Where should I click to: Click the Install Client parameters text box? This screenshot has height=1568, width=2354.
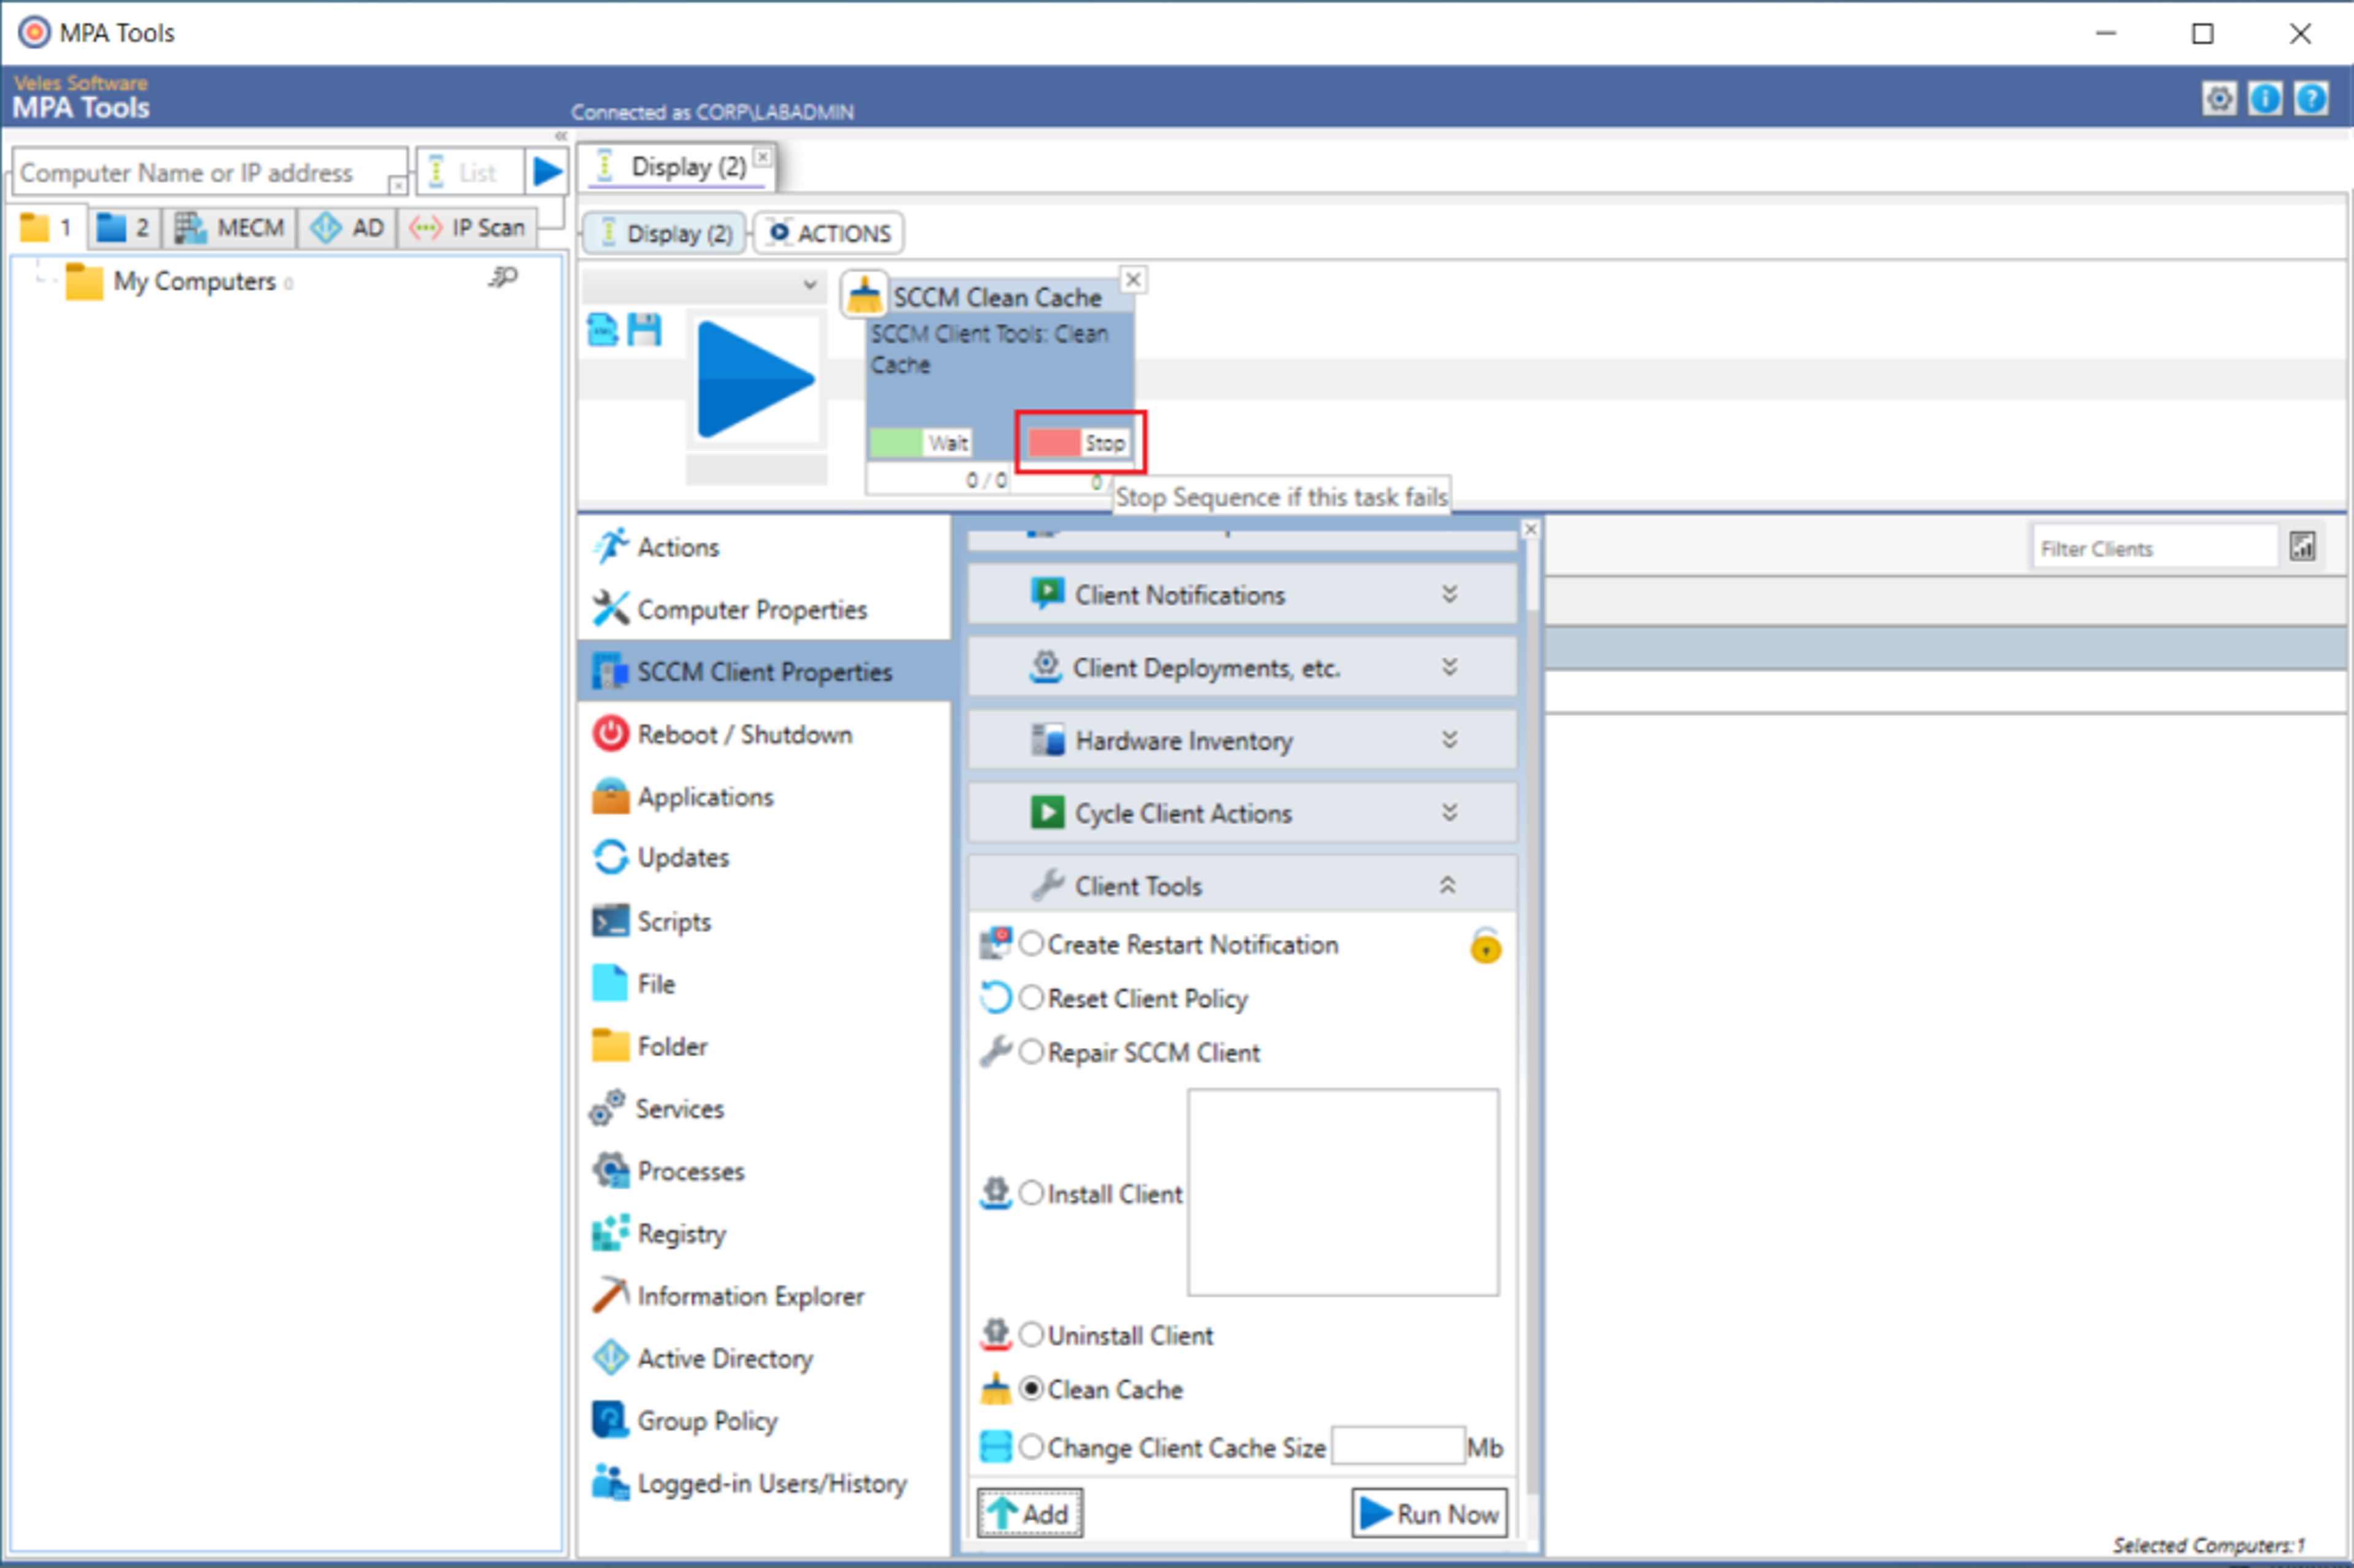1343,1192
